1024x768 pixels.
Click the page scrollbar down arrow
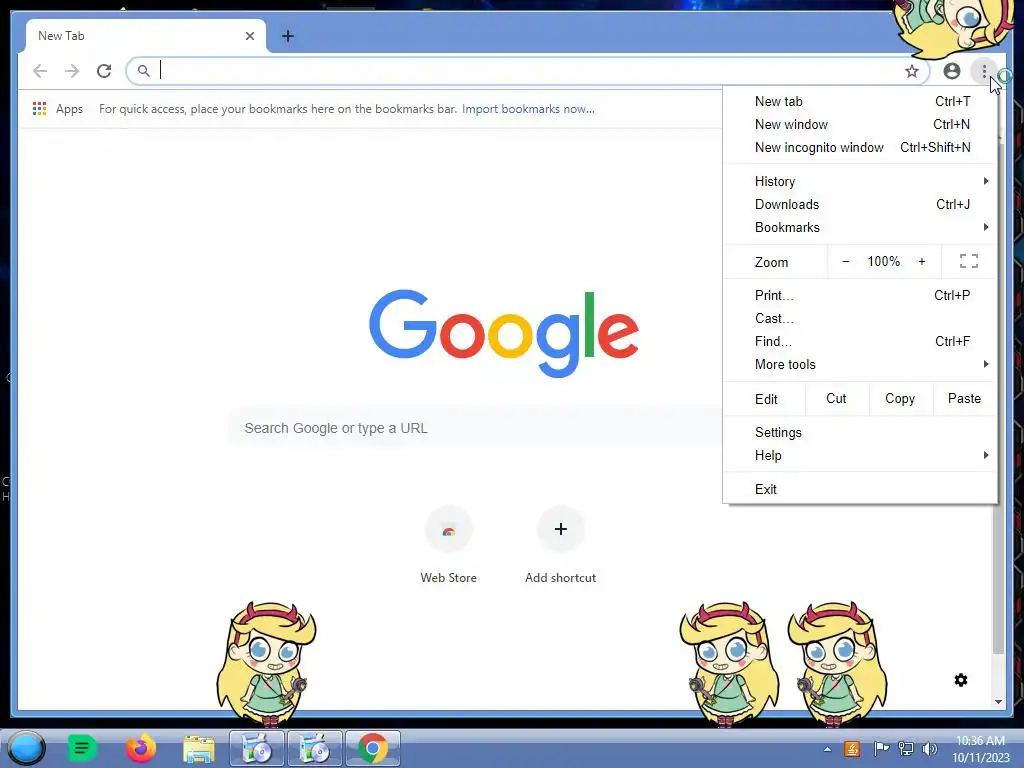pos(998,702)
